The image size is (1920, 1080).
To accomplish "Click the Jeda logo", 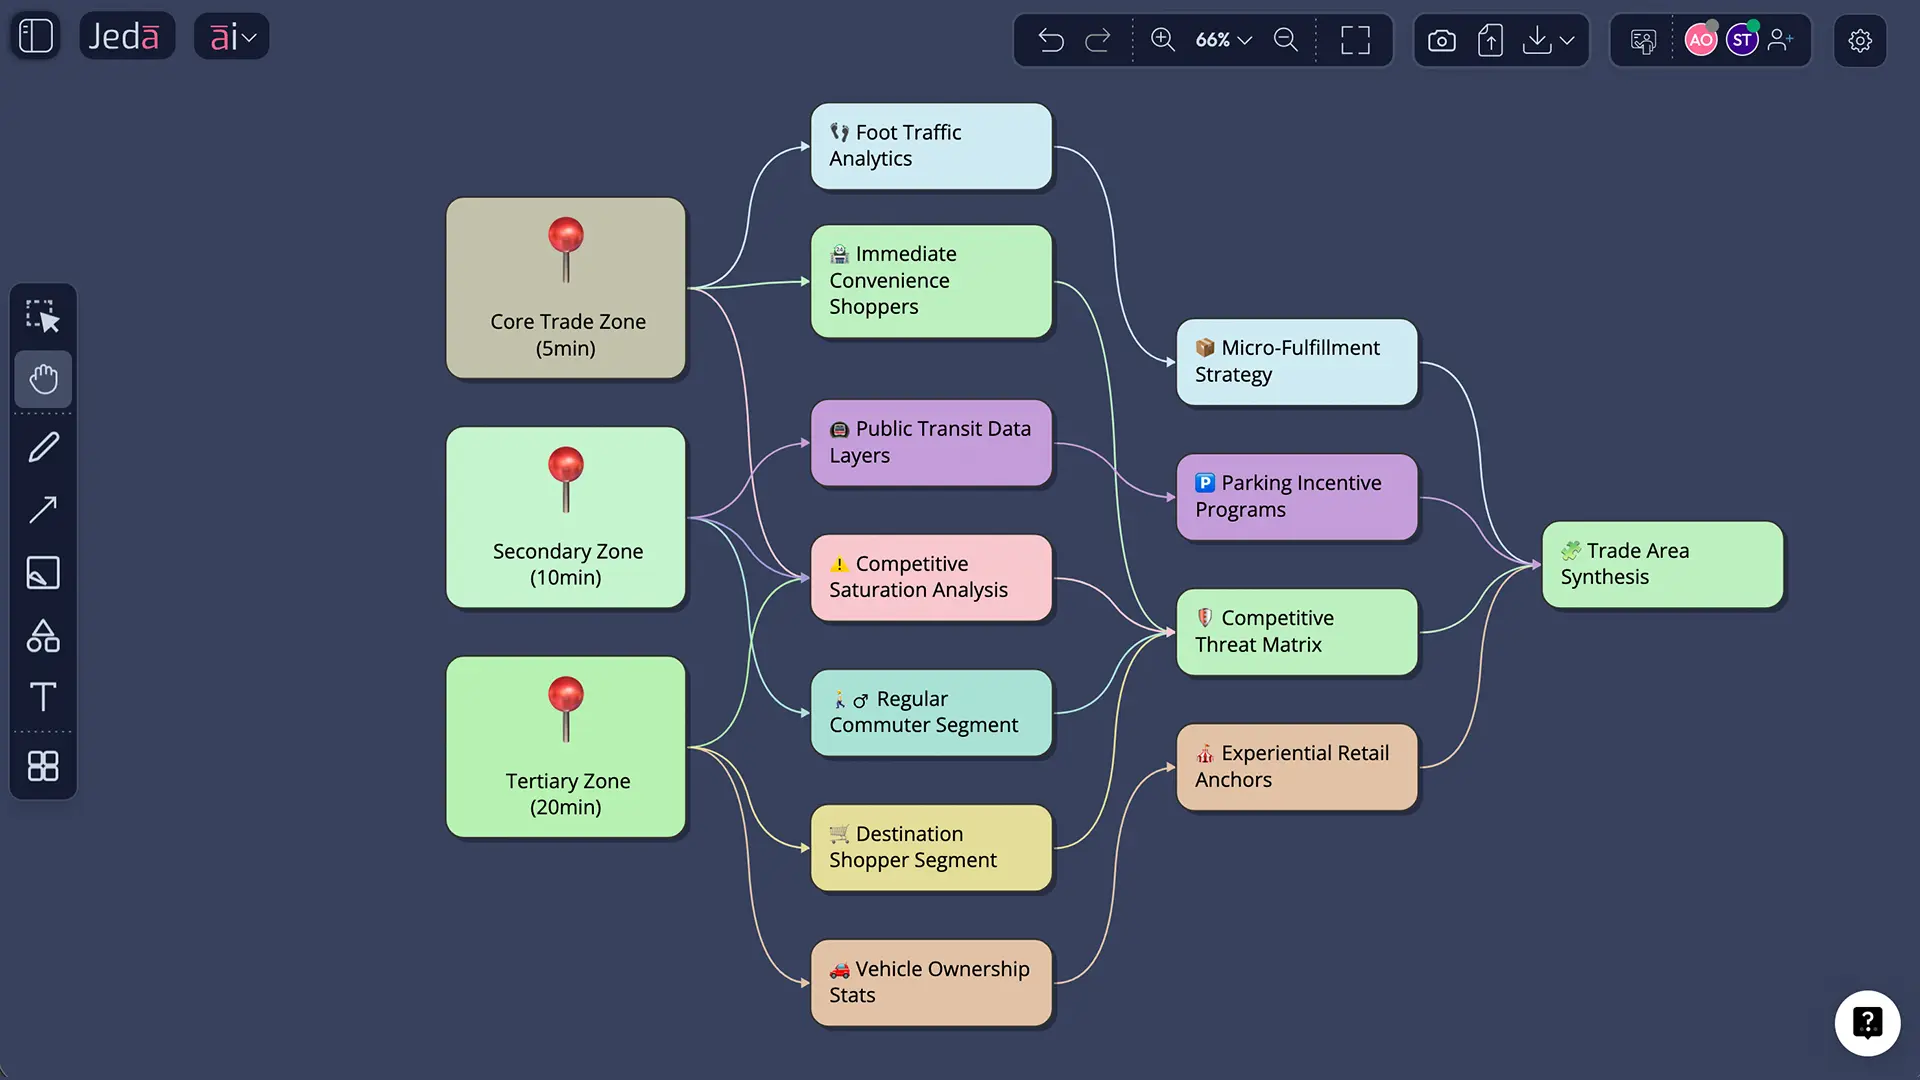I will pos(127,35).
